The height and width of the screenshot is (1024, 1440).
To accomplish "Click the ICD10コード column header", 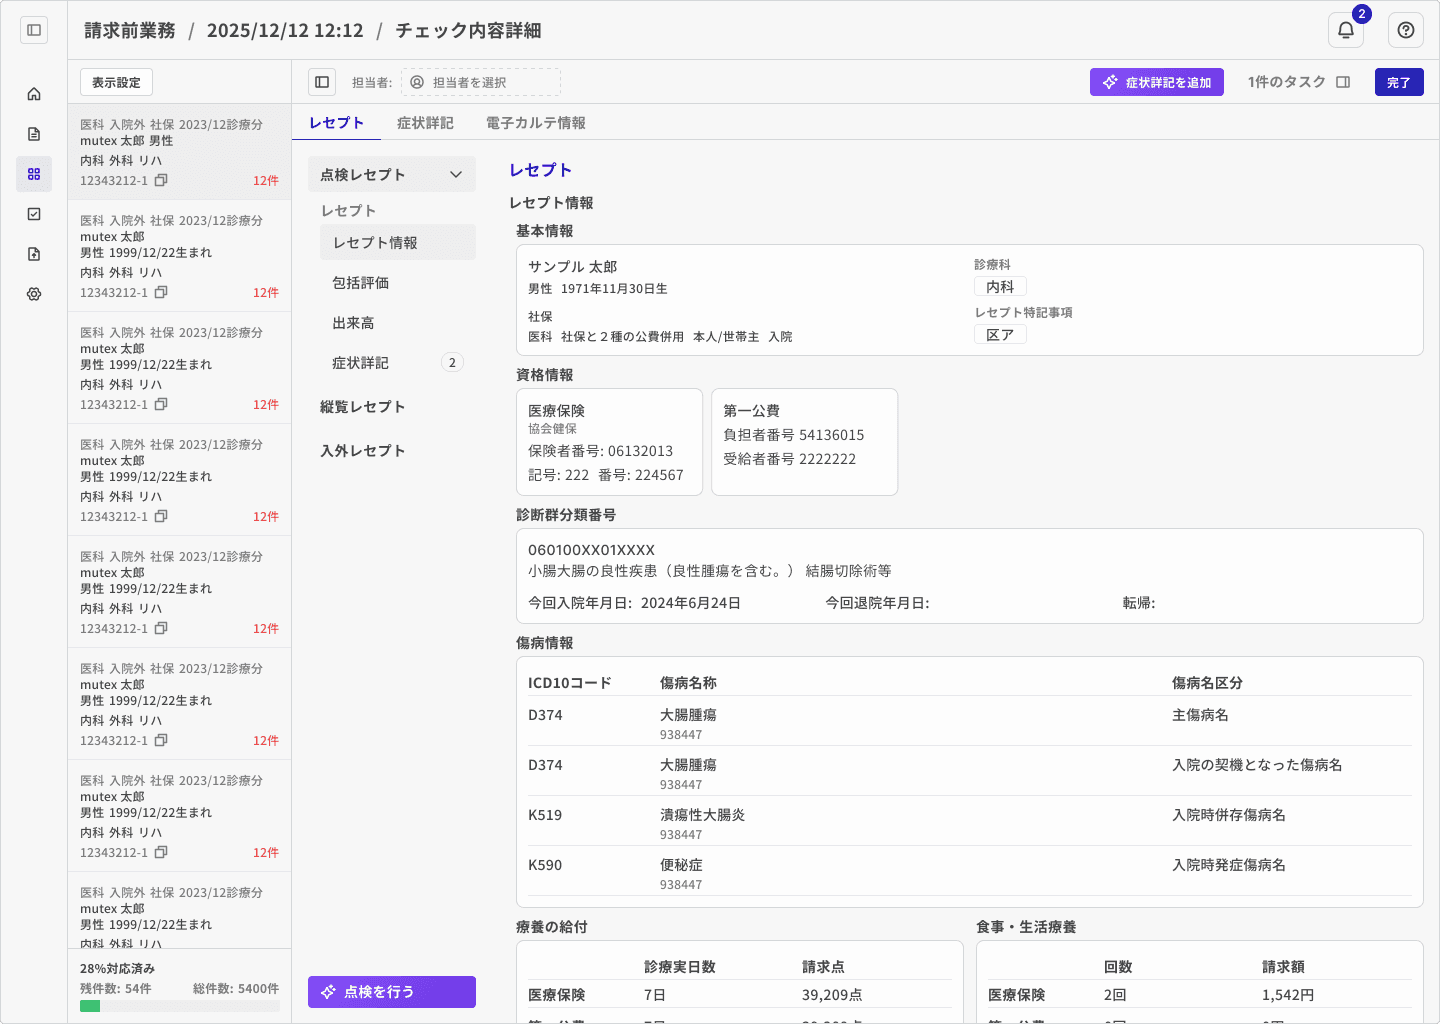I will coord(570,683).
